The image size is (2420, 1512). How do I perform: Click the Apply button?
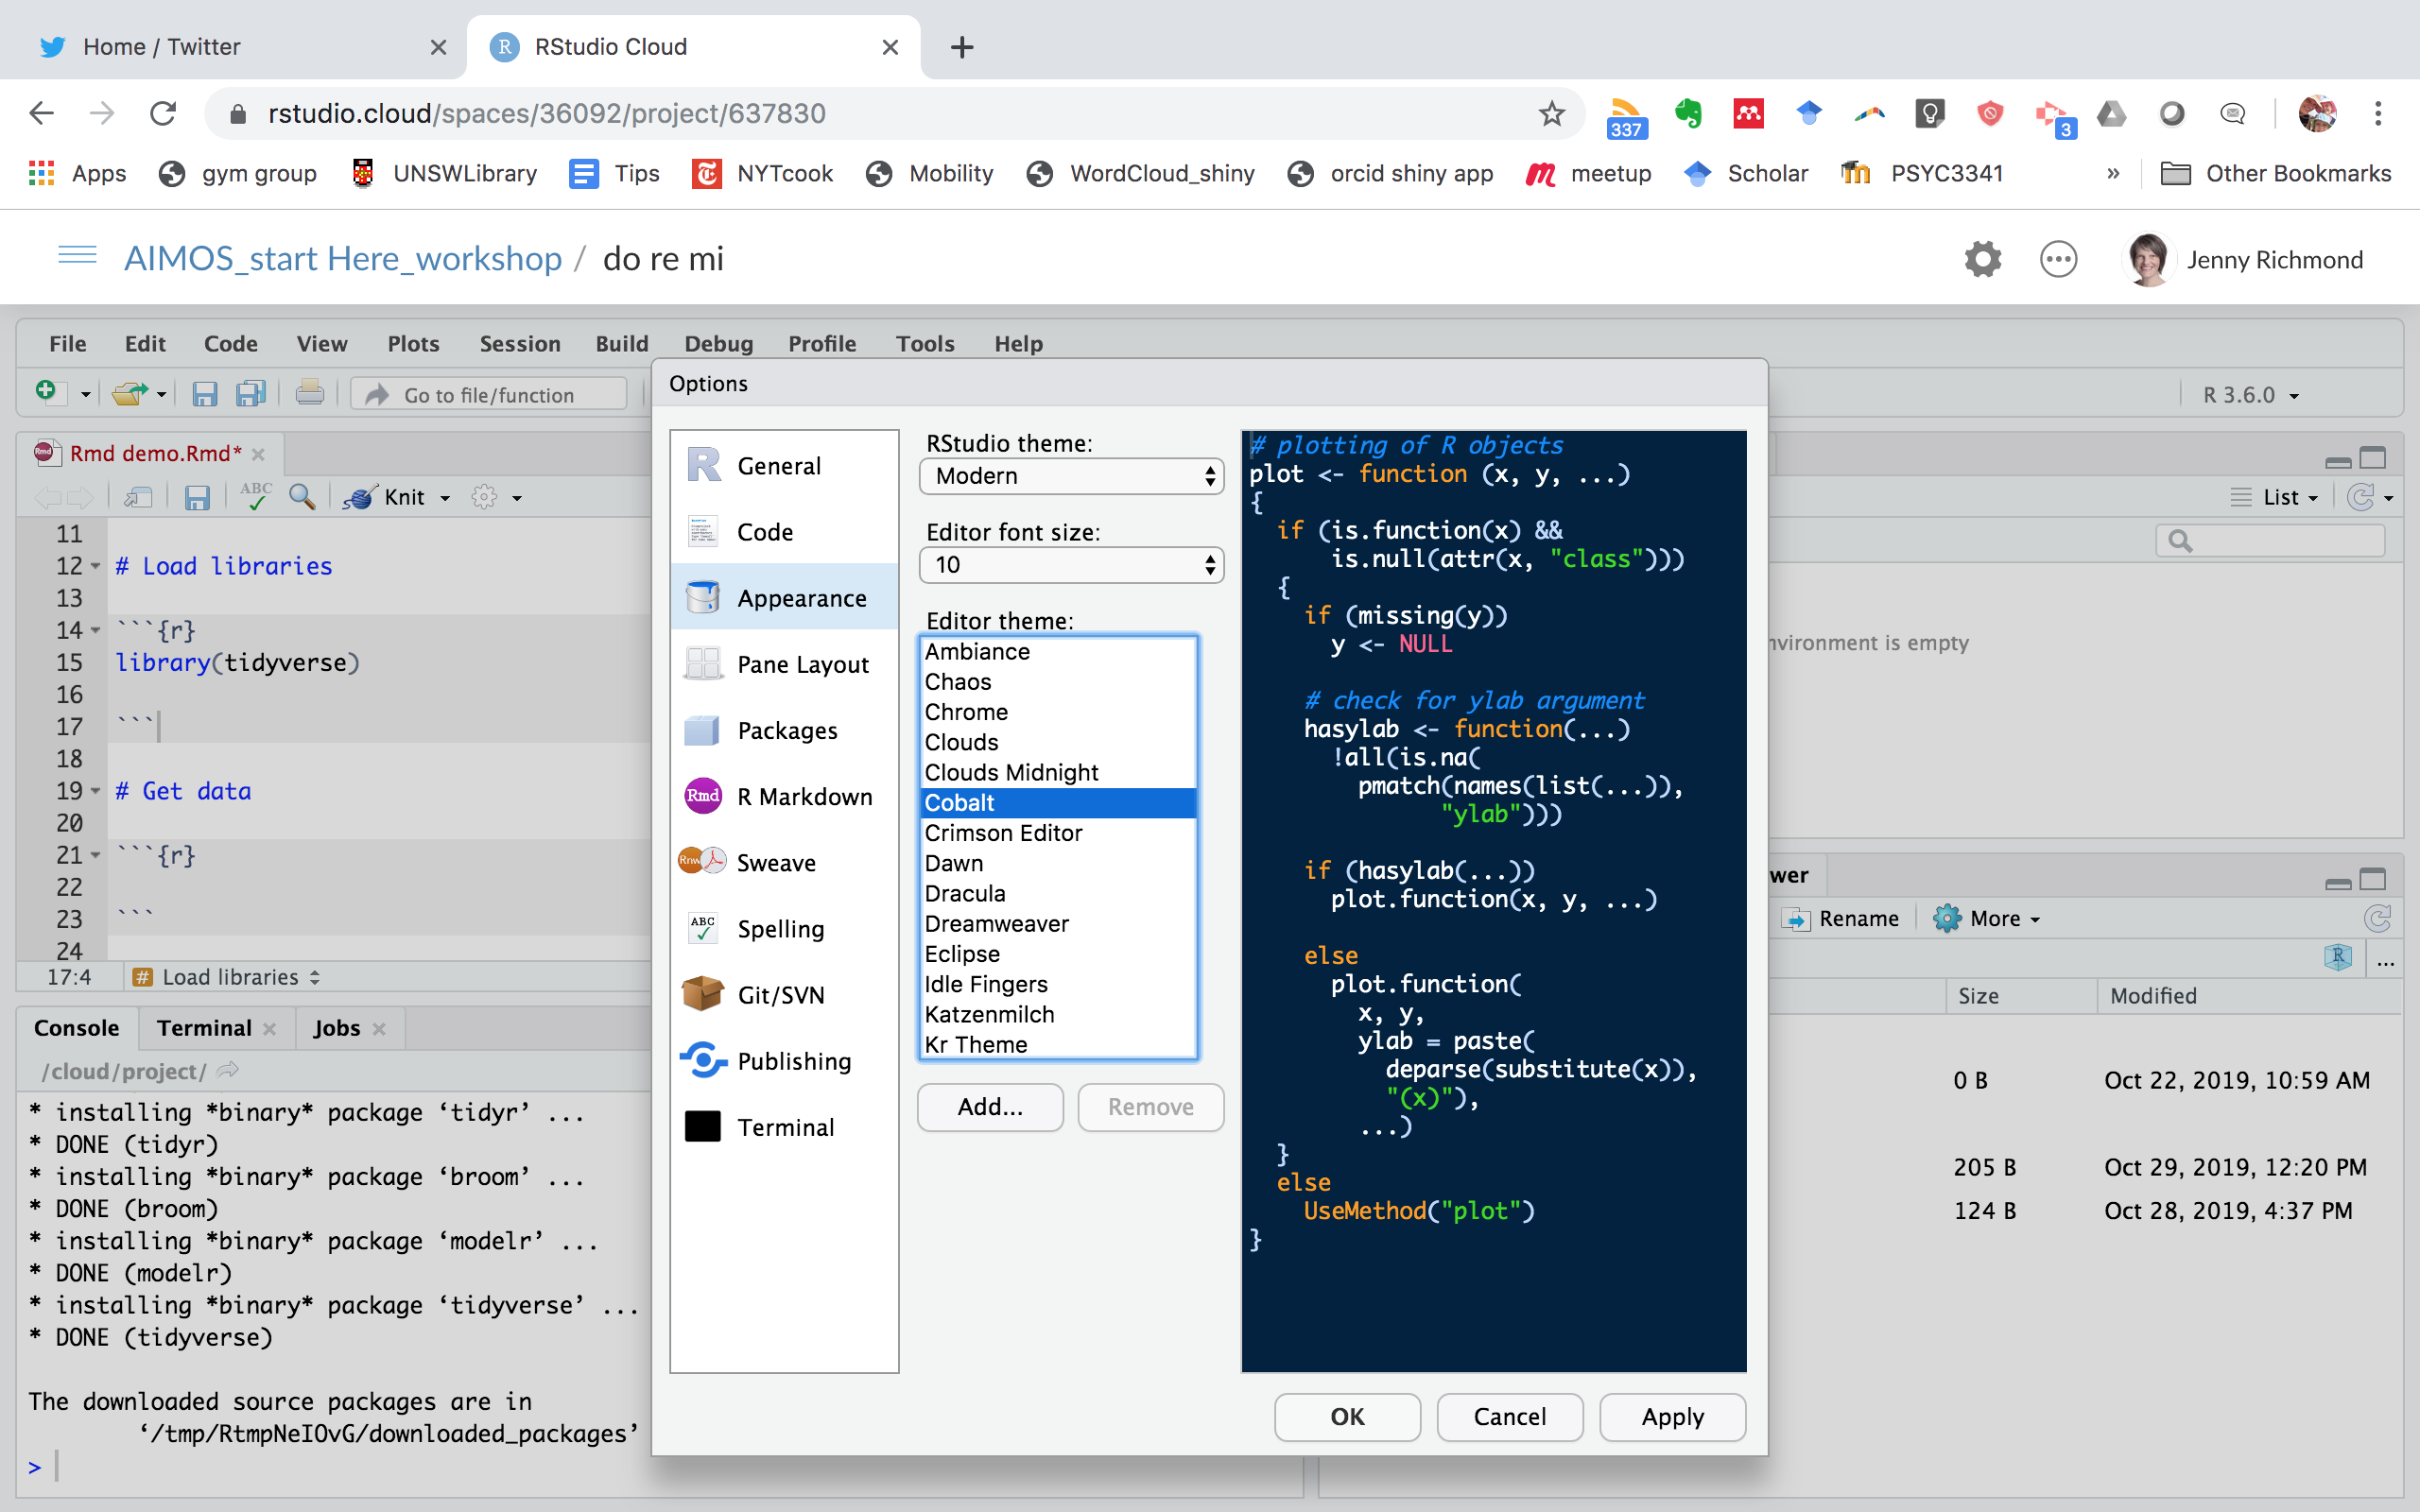tap(1671, 1416)
